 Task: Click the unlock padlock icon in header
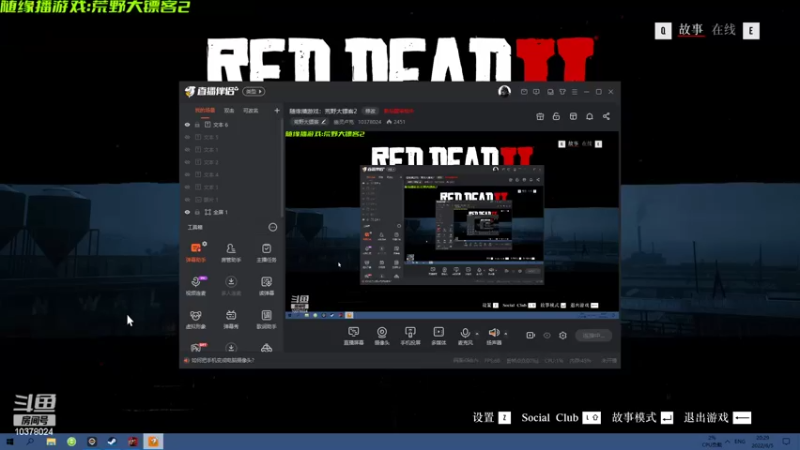click(556, 116)
